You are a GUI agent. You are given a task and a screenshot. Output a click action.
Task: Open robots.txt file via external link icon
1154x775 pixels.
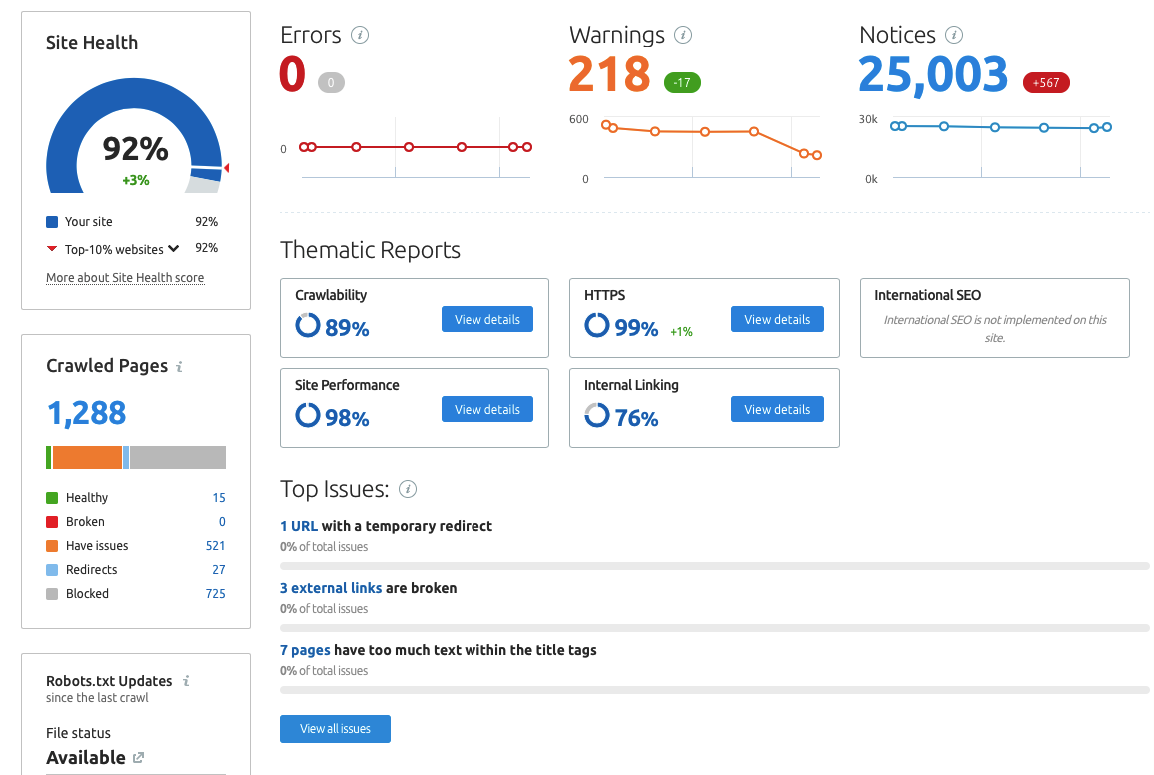click(137, 758)
